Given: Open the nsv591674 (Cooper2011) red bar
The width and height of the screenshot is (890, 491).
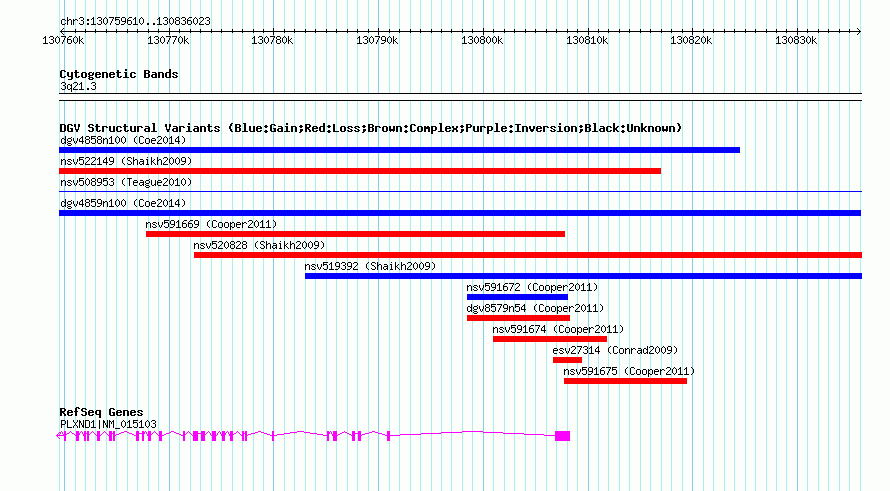Looking at the screenshot, I should (x=550, y=339).
